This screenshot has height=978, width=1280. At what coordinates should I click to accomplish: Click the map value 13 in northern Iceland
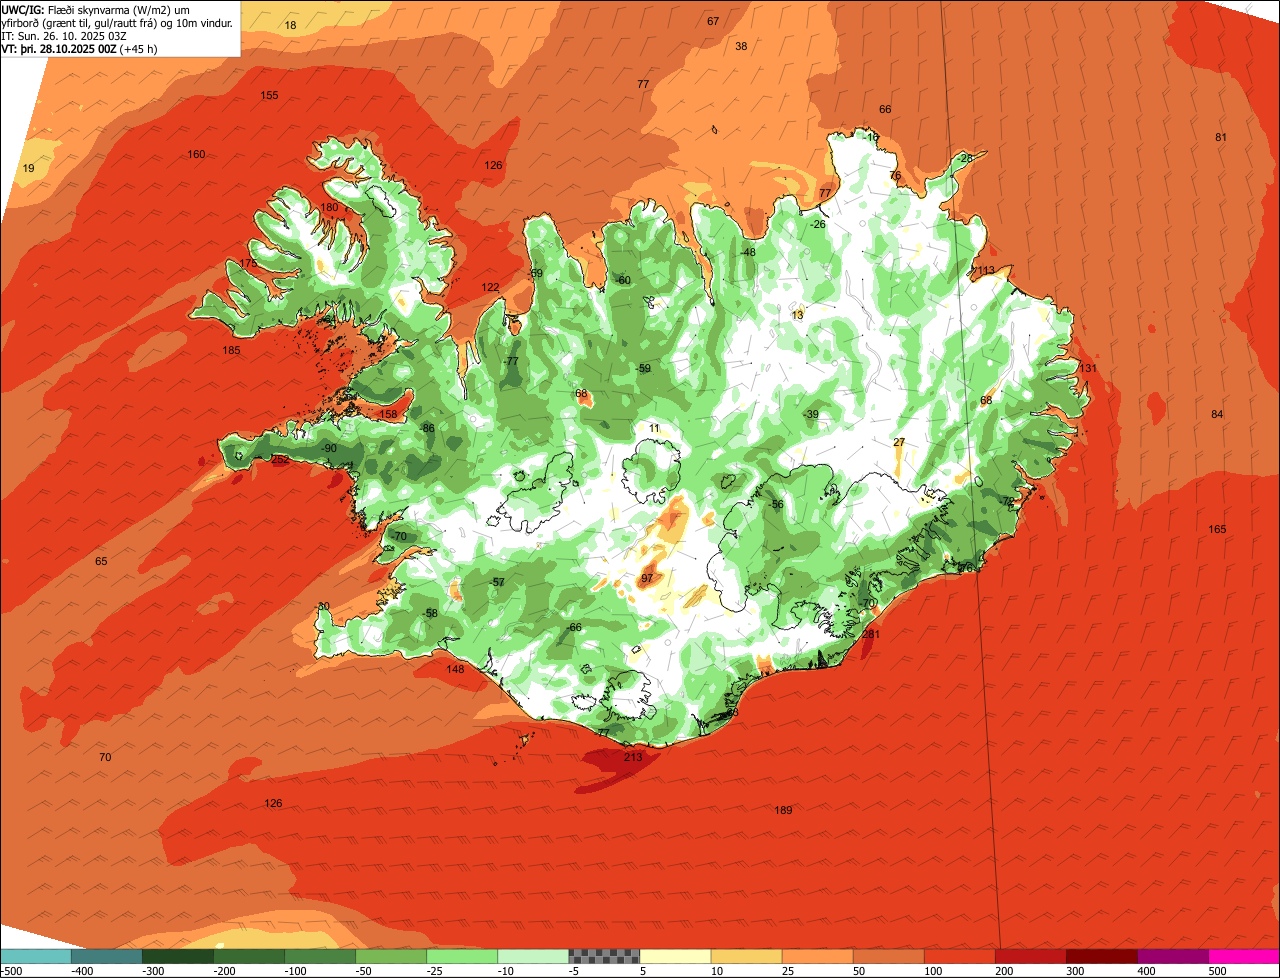[x=797, y=316]
